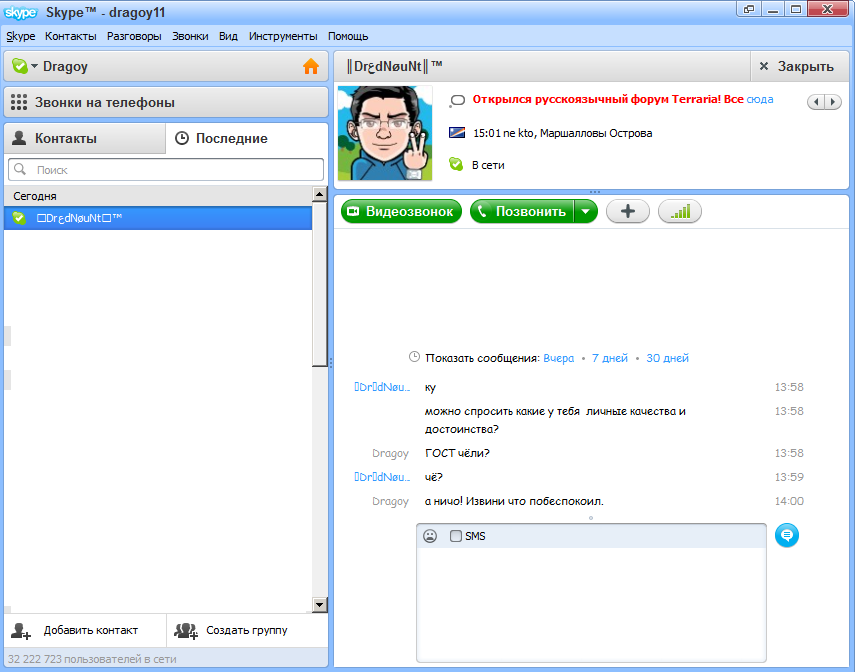The width and height of the screenshot is (855, 672).
Task: Click Добавить контакт button
Action: tap(85, 630)
